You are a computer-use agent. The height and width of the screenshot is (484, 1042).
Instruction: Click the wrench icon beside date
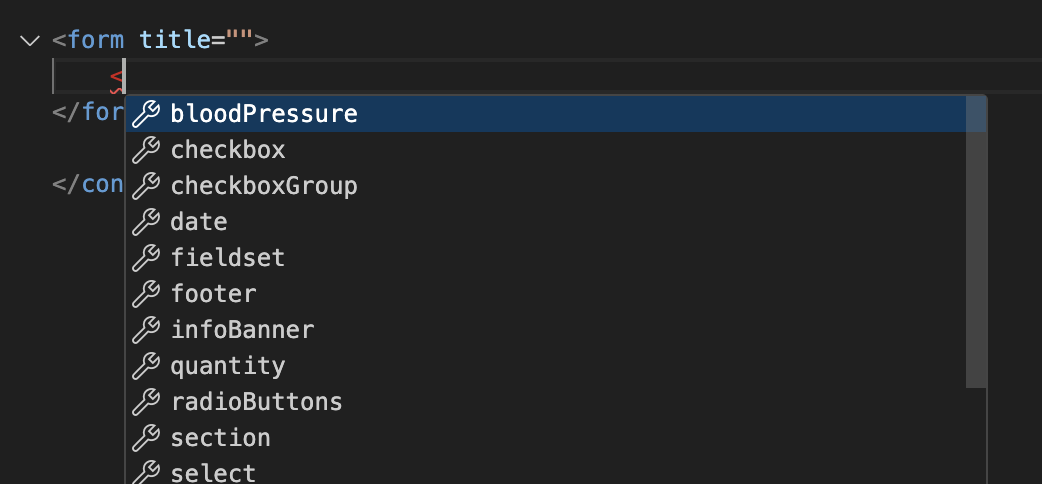point(147,222)
